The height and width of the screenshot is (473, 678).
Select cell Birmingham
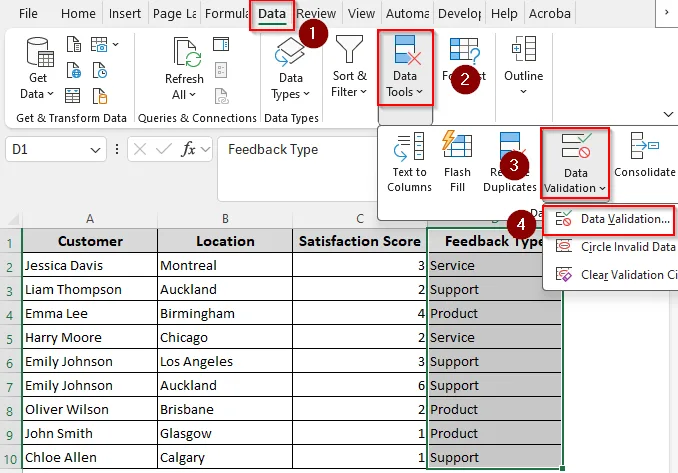(225, 313)
